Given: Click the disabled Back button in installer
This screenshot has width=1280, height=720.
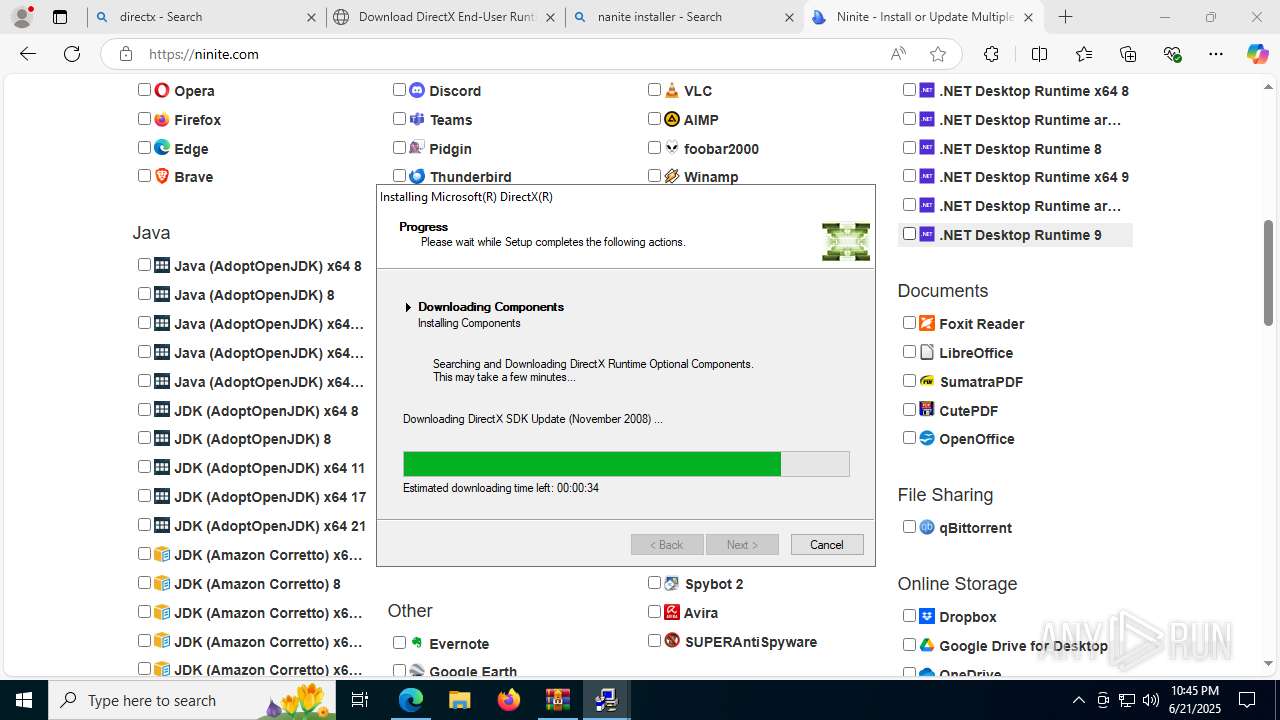Looking at the screenshot, I should point(667,544).
